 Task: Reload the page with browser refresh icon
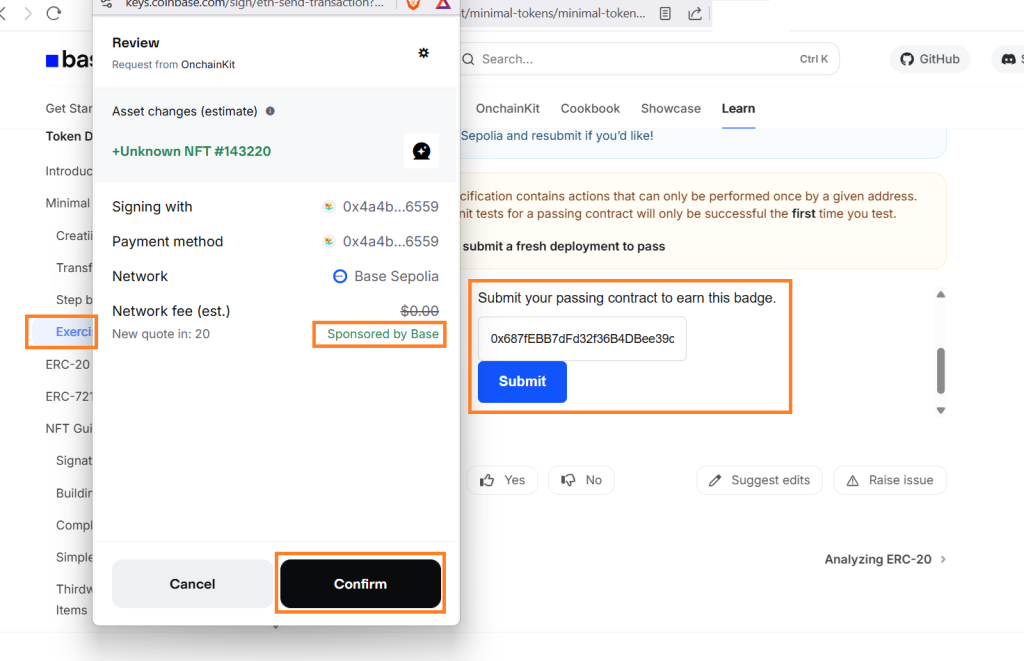tap(54, 13)
